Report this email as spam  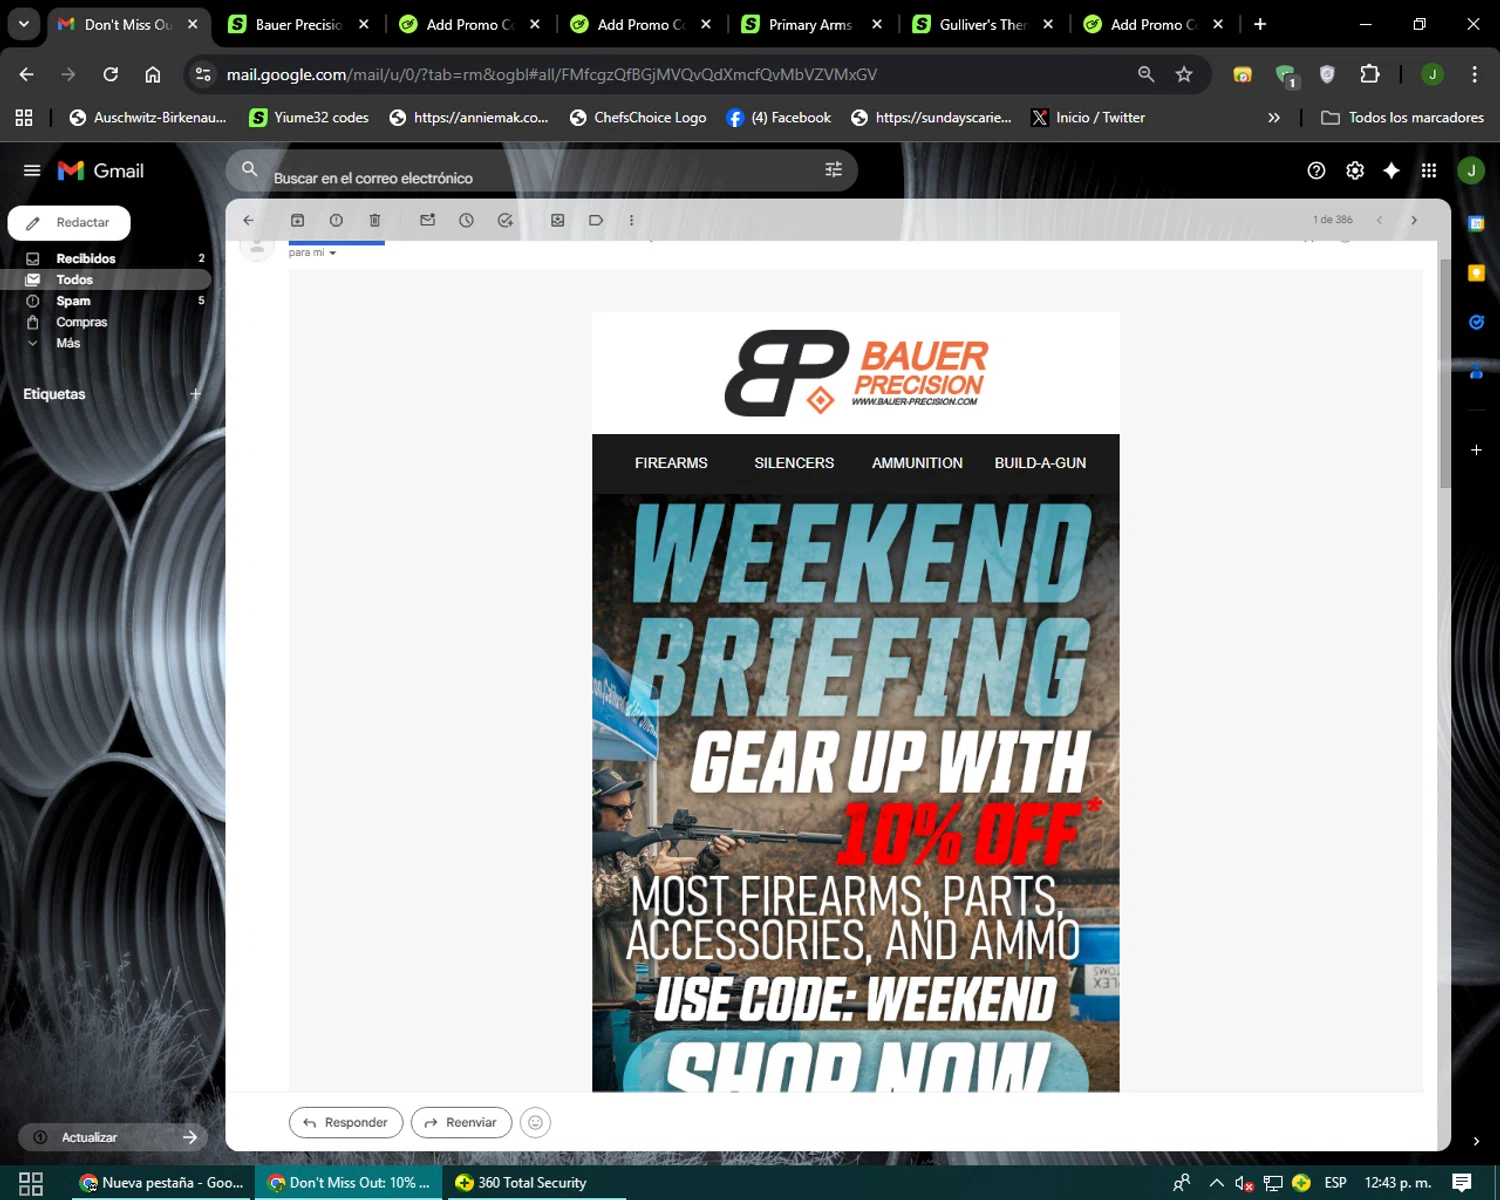tap(336, 220)
